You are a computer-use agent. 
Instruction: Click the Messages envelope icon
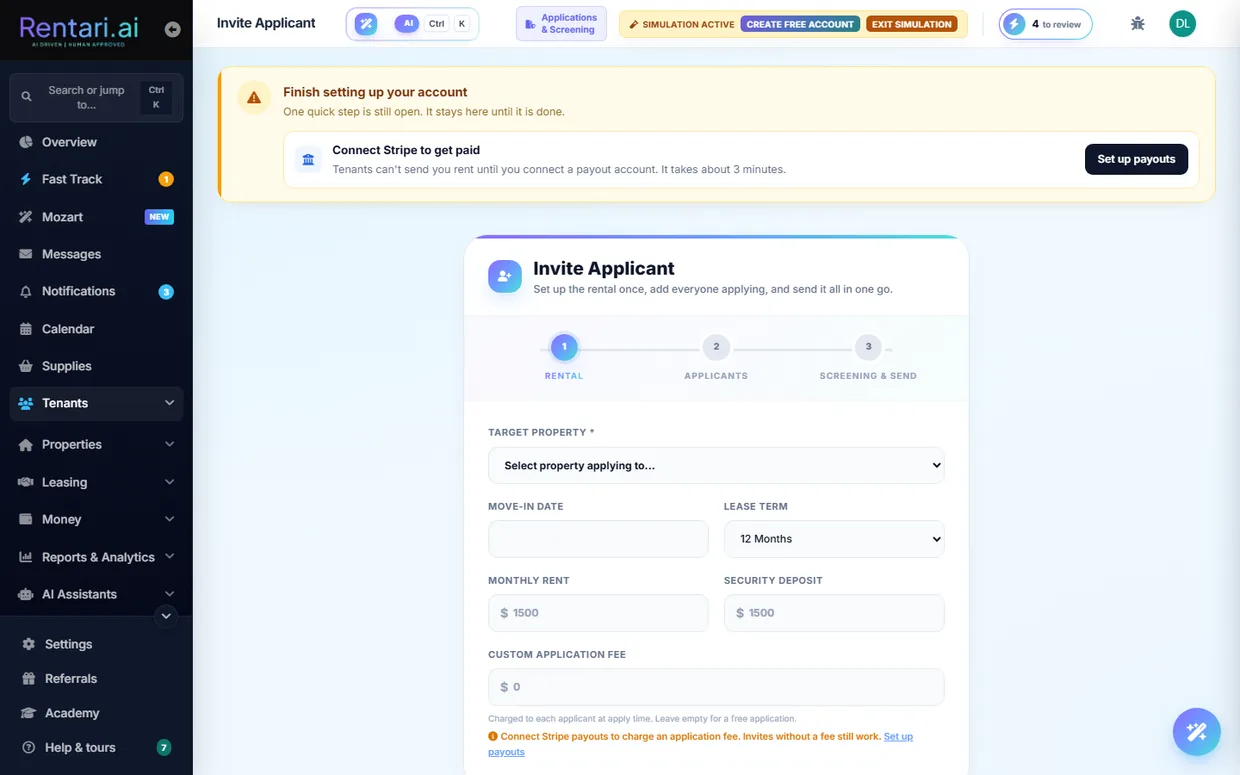coord(26,254)
